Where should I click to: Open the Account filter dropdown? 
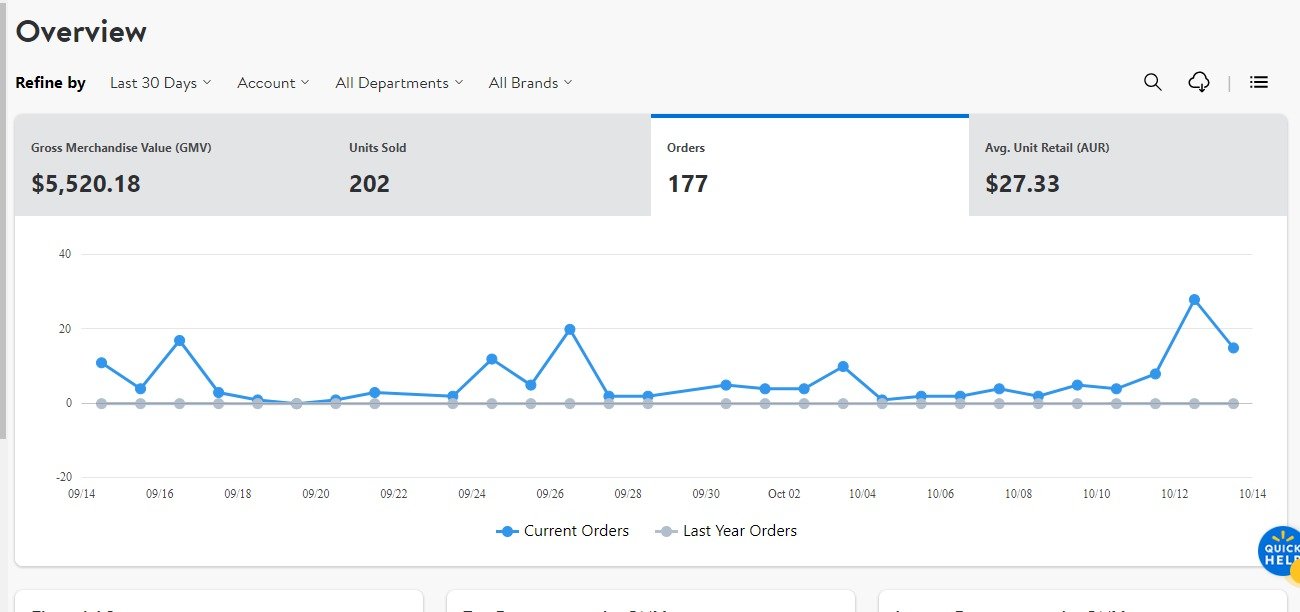pyautogui.click(x=272, y=83)
